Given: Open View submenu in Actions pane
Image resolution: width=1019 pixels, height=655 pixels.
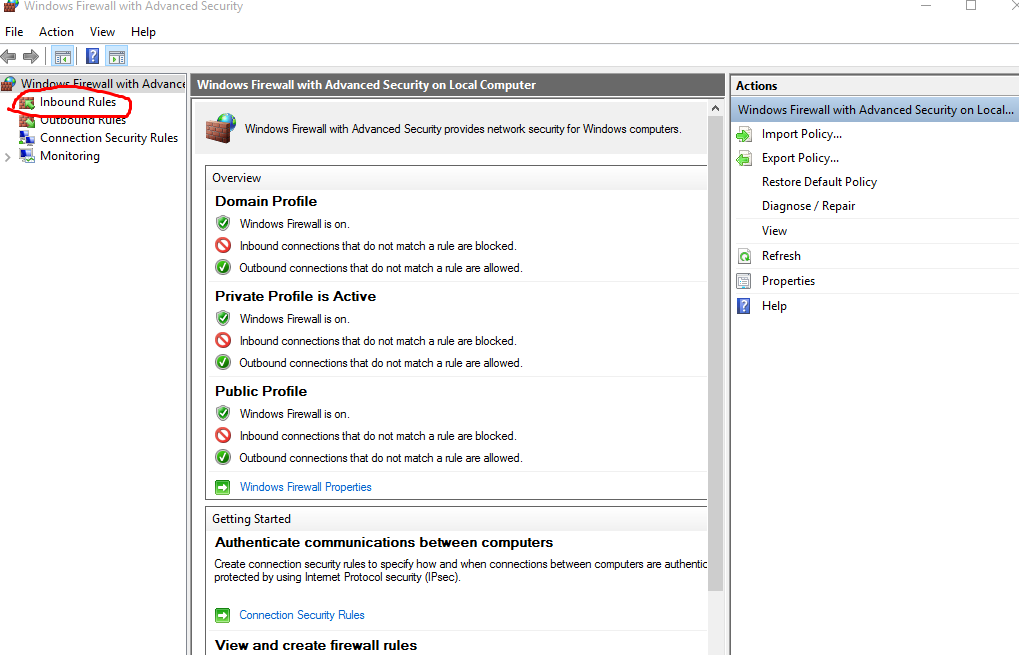Looking at the screenshot, I should click(x=775, y=231).
